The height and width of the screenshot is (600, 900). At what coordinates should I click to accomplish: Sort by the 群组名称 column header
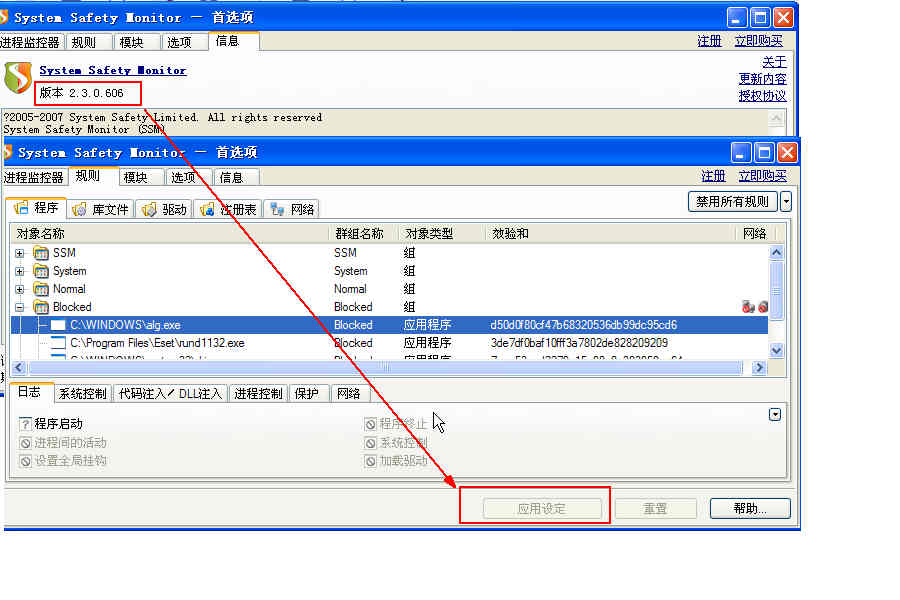tap(364, 234)
